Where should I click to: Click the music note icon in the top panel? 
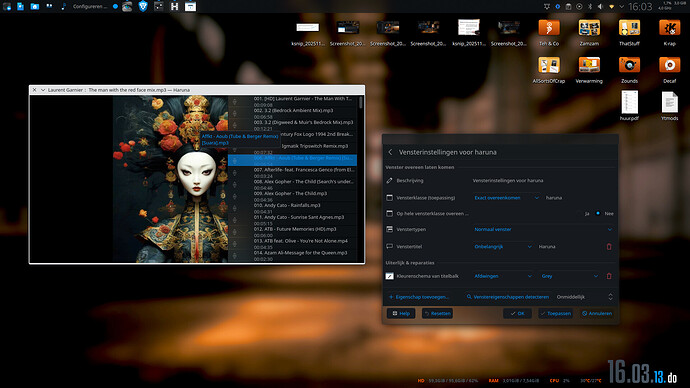(x=63, y=6)
